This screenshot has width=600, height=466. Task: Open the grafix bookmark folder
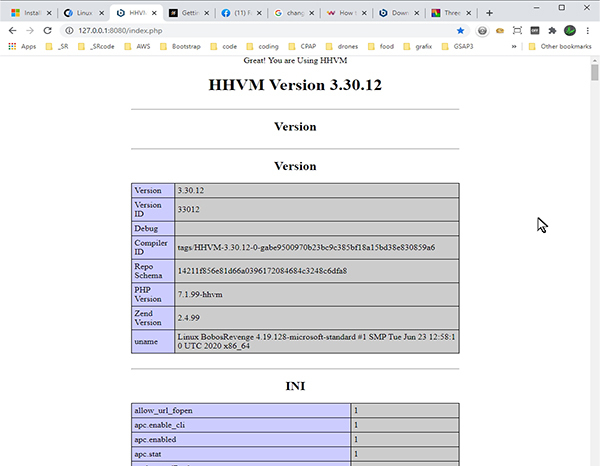[x=418, y=46]
